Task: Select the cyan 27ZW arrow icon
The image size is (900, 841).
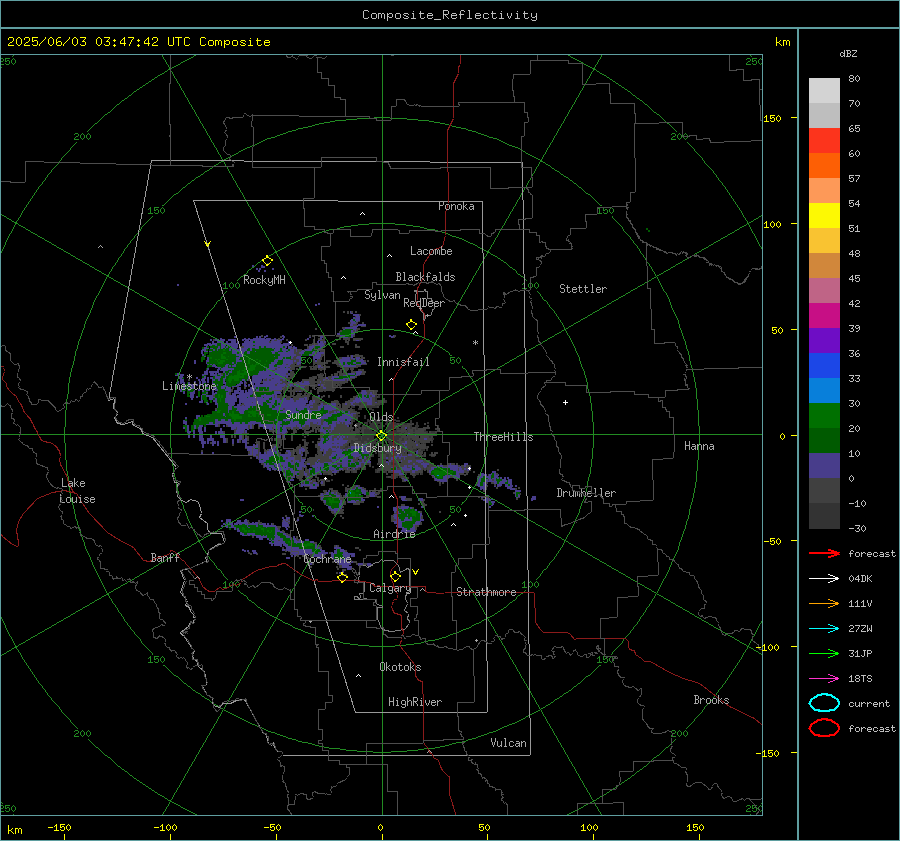Action: [824, 629]
